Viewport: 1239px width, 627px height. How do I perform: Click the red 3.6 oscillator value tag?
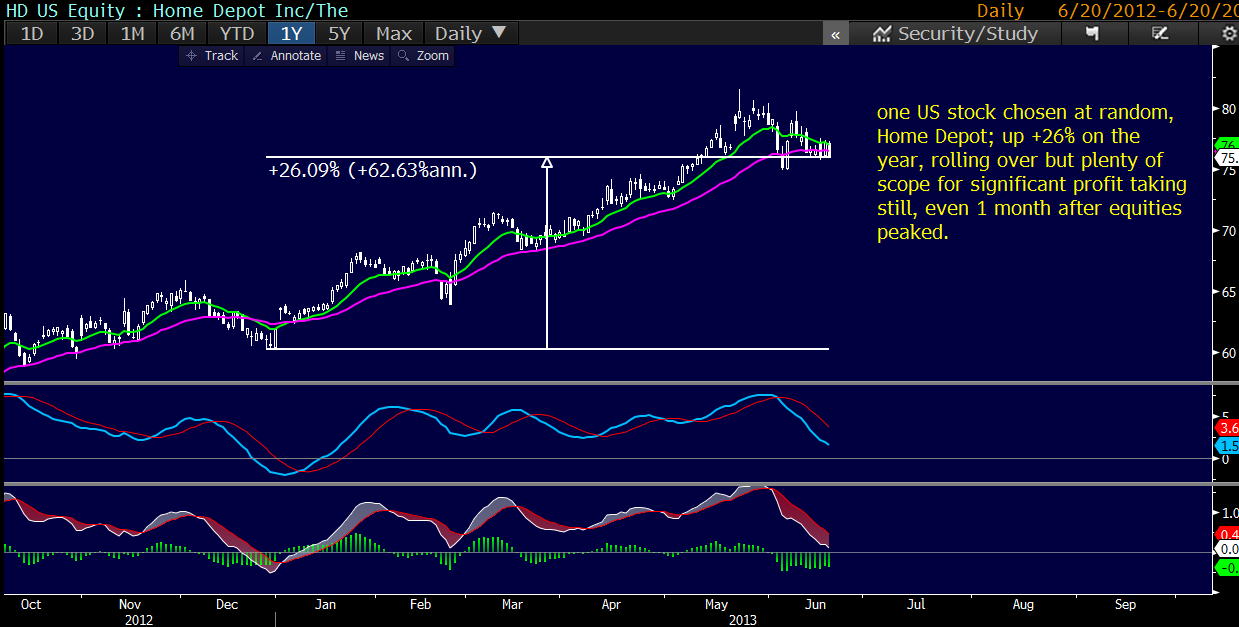[x=1227, y=427]
